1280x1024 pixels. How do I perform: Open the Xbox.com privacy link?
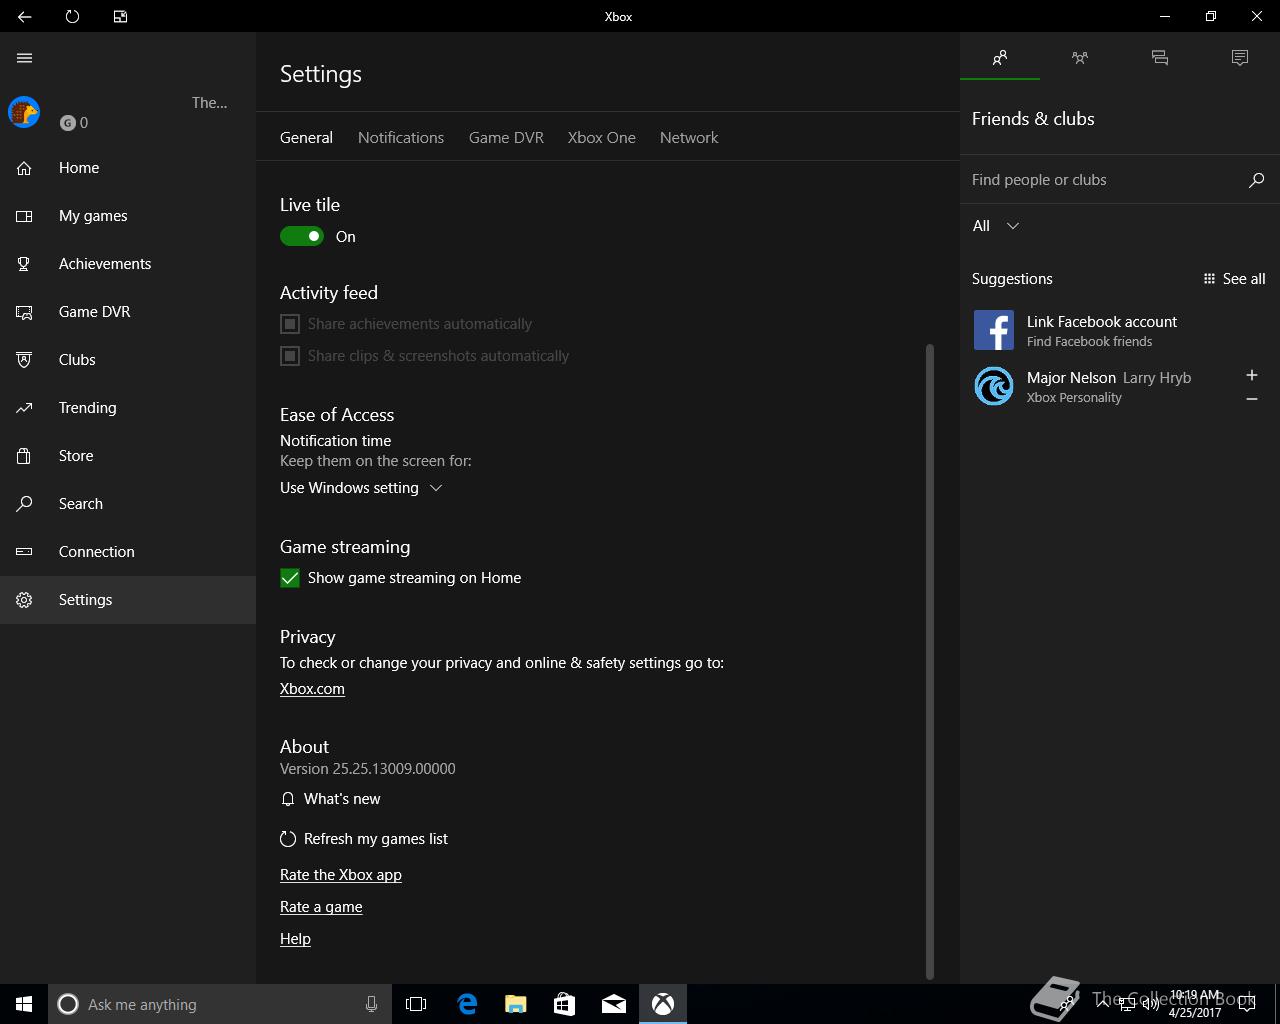tap(312, 689)
